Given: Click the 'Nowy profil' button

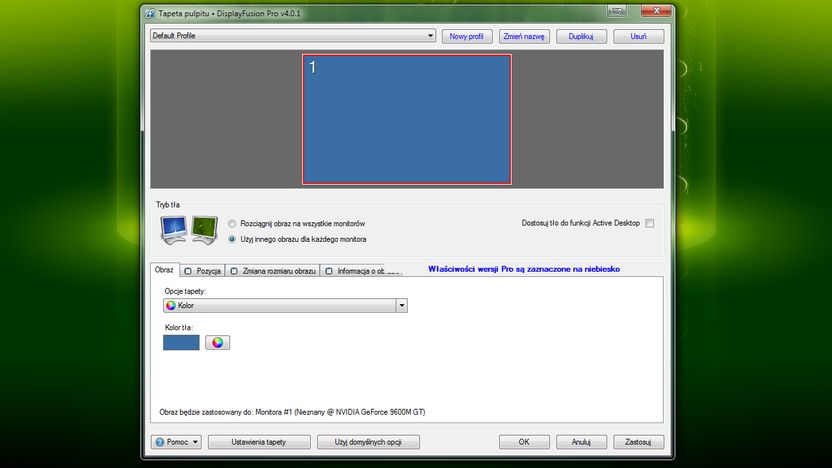Looking at the screenshot, I should tap(466, 36).
